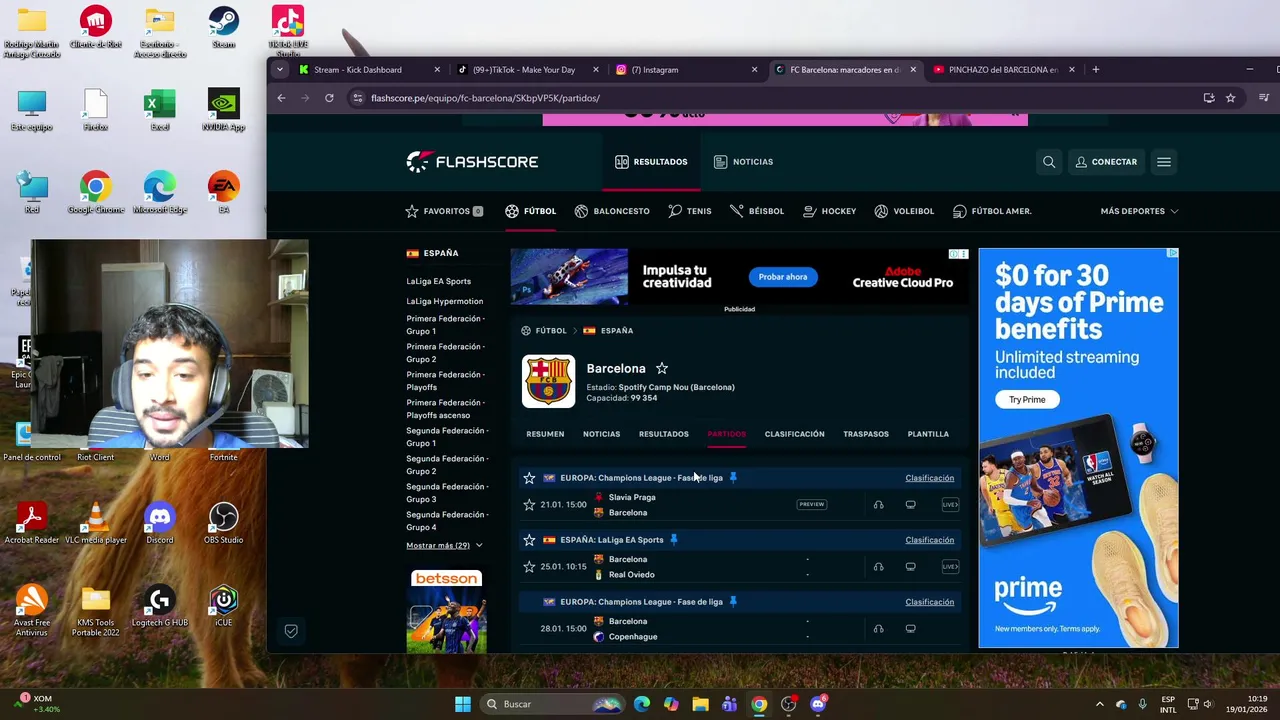This screenshot has width=1280, height=720.
Task: Favorite the Slavia Praga vs Barcelona match
Action: tap(529, 505)
